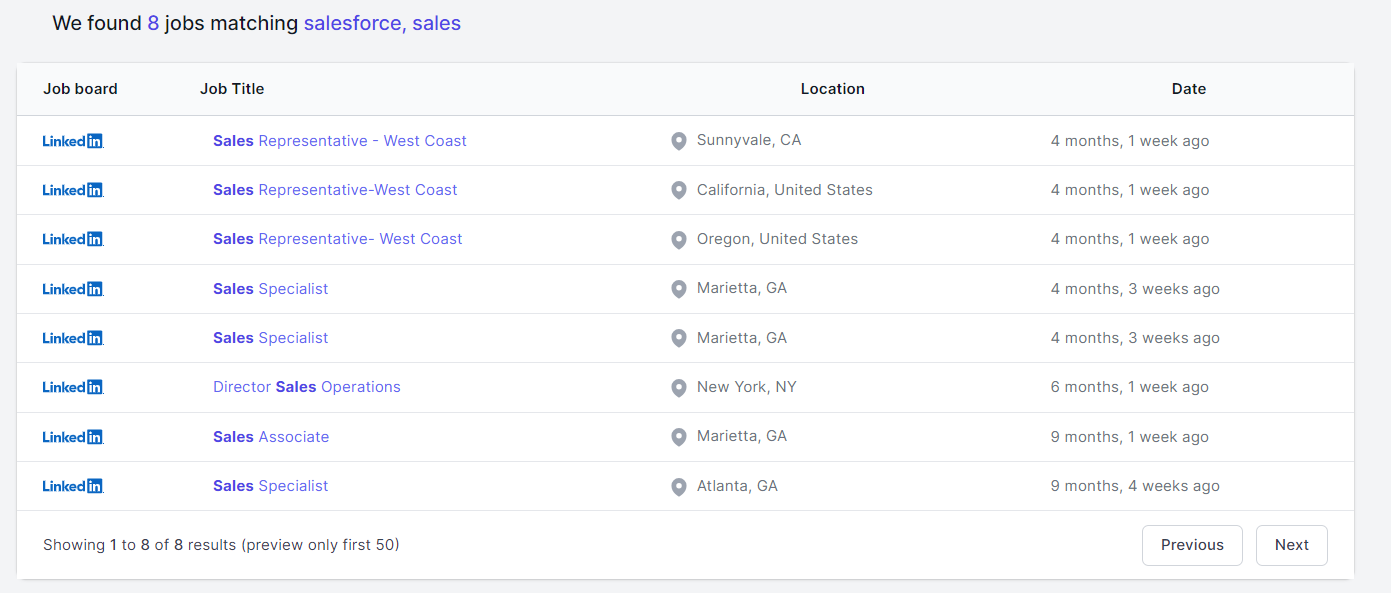1391x593 pixels.
Task: Go to the Next page of results
Action: (1291, 545)
